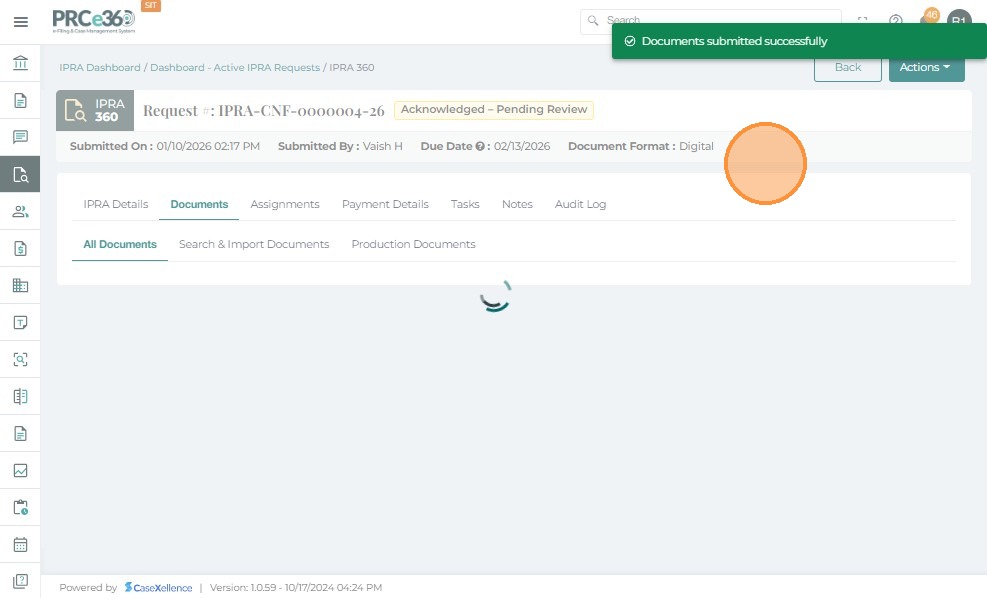987x599 pixels.
Task: Open the calendar sidebar icon
Action: pos(20,544)
